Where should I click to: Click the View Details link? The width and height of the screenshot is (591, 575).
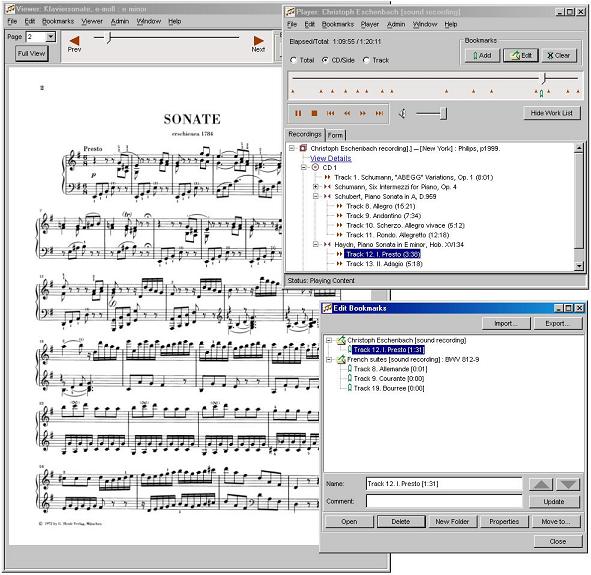pos(331,158)
